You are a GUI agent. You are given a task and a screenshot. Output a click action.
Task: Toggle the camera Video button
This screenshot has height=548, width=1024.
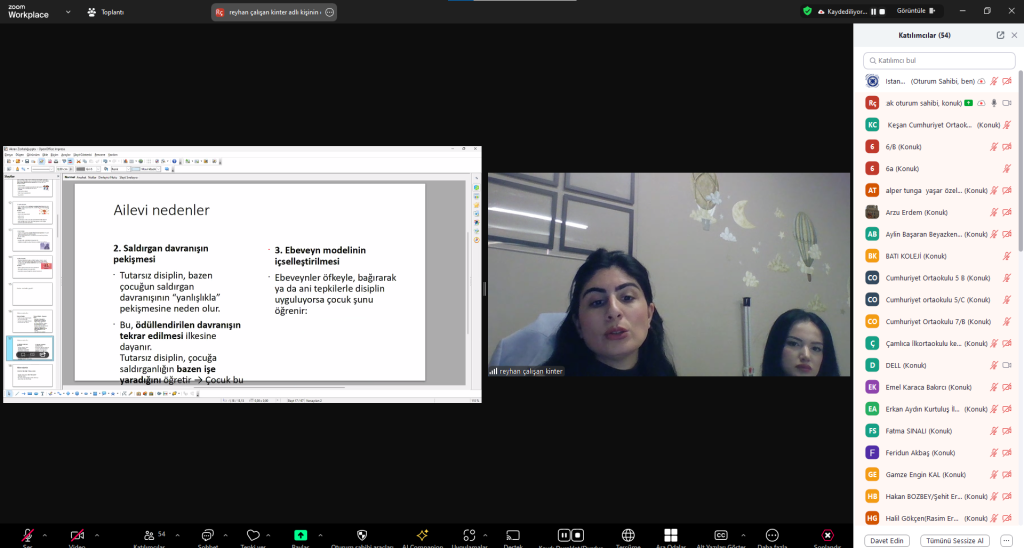pos(77,536)
